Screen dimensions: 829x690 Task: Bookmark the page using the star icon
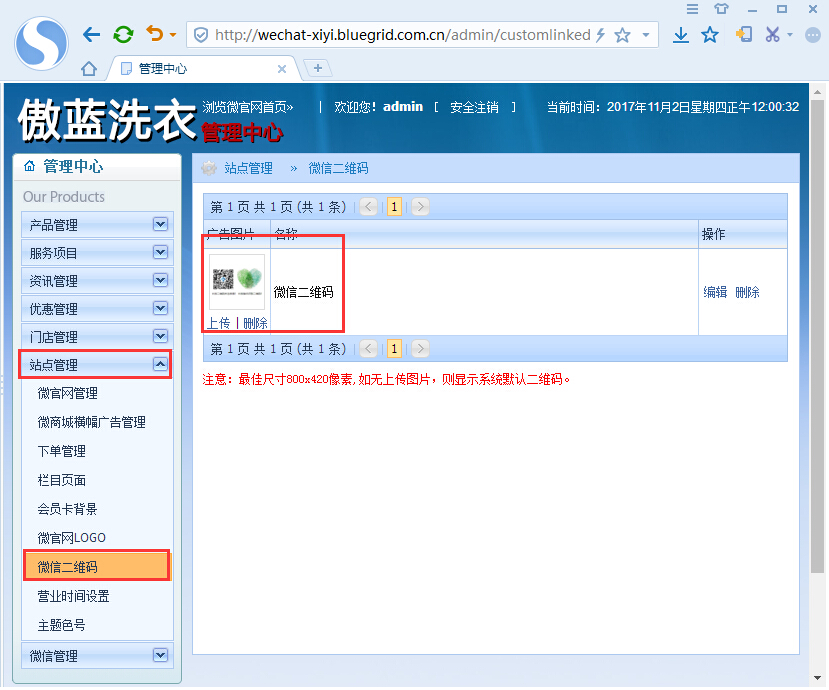pos(710,33)
